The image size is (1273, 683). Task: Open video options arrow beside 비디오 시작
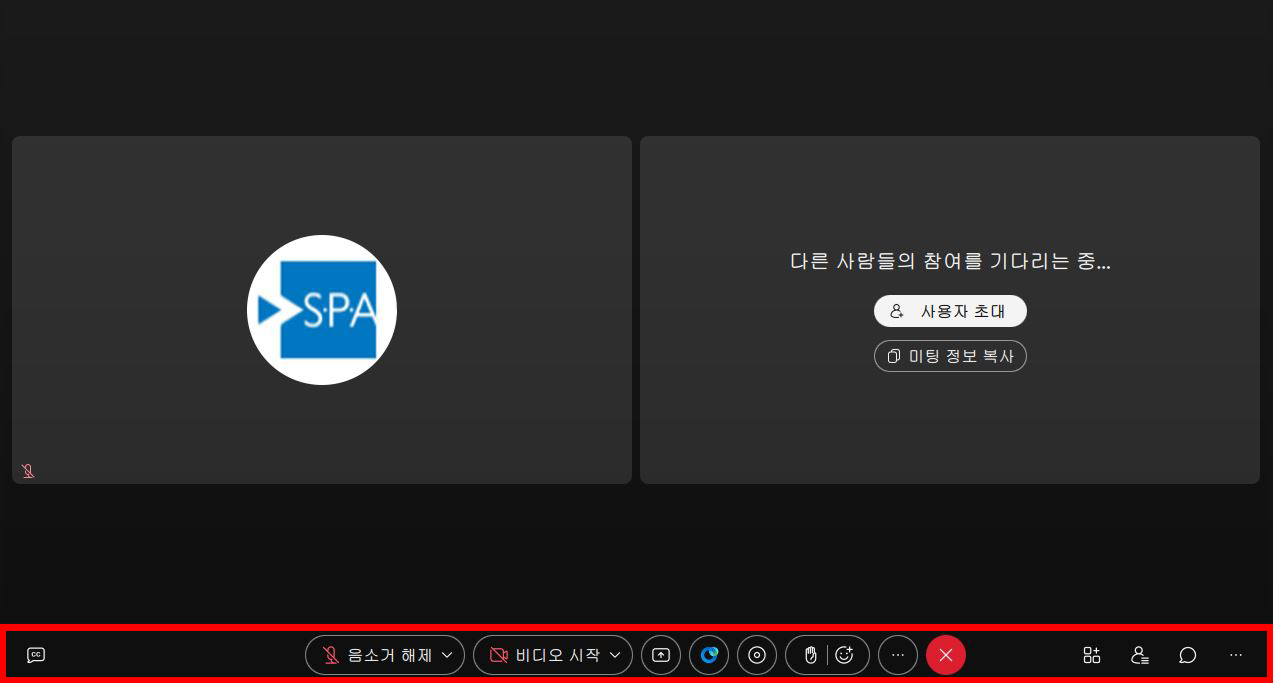click(x=615, y=655)
